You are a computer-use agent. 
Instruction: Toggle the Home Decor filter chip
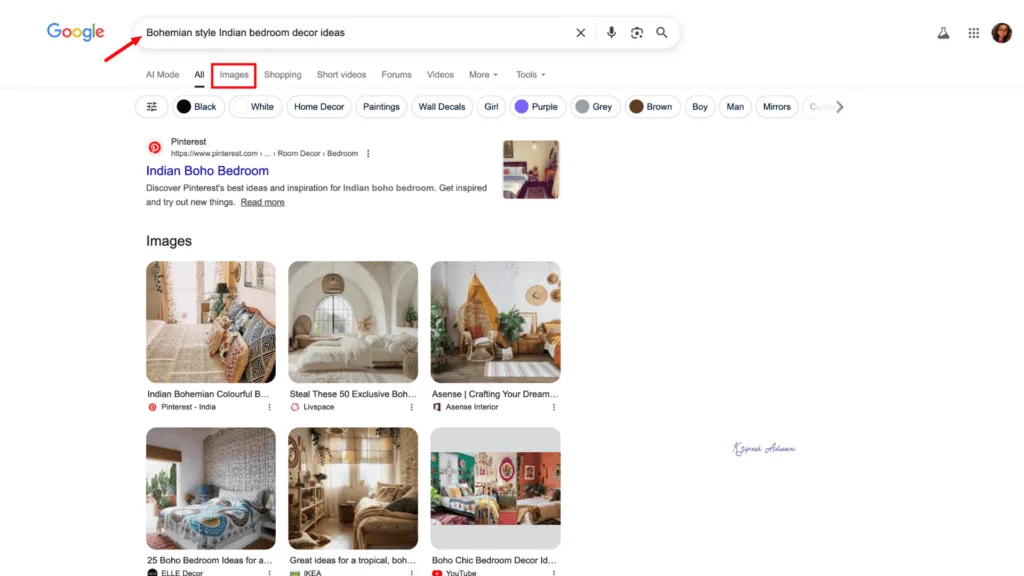(x=318, y=106)
